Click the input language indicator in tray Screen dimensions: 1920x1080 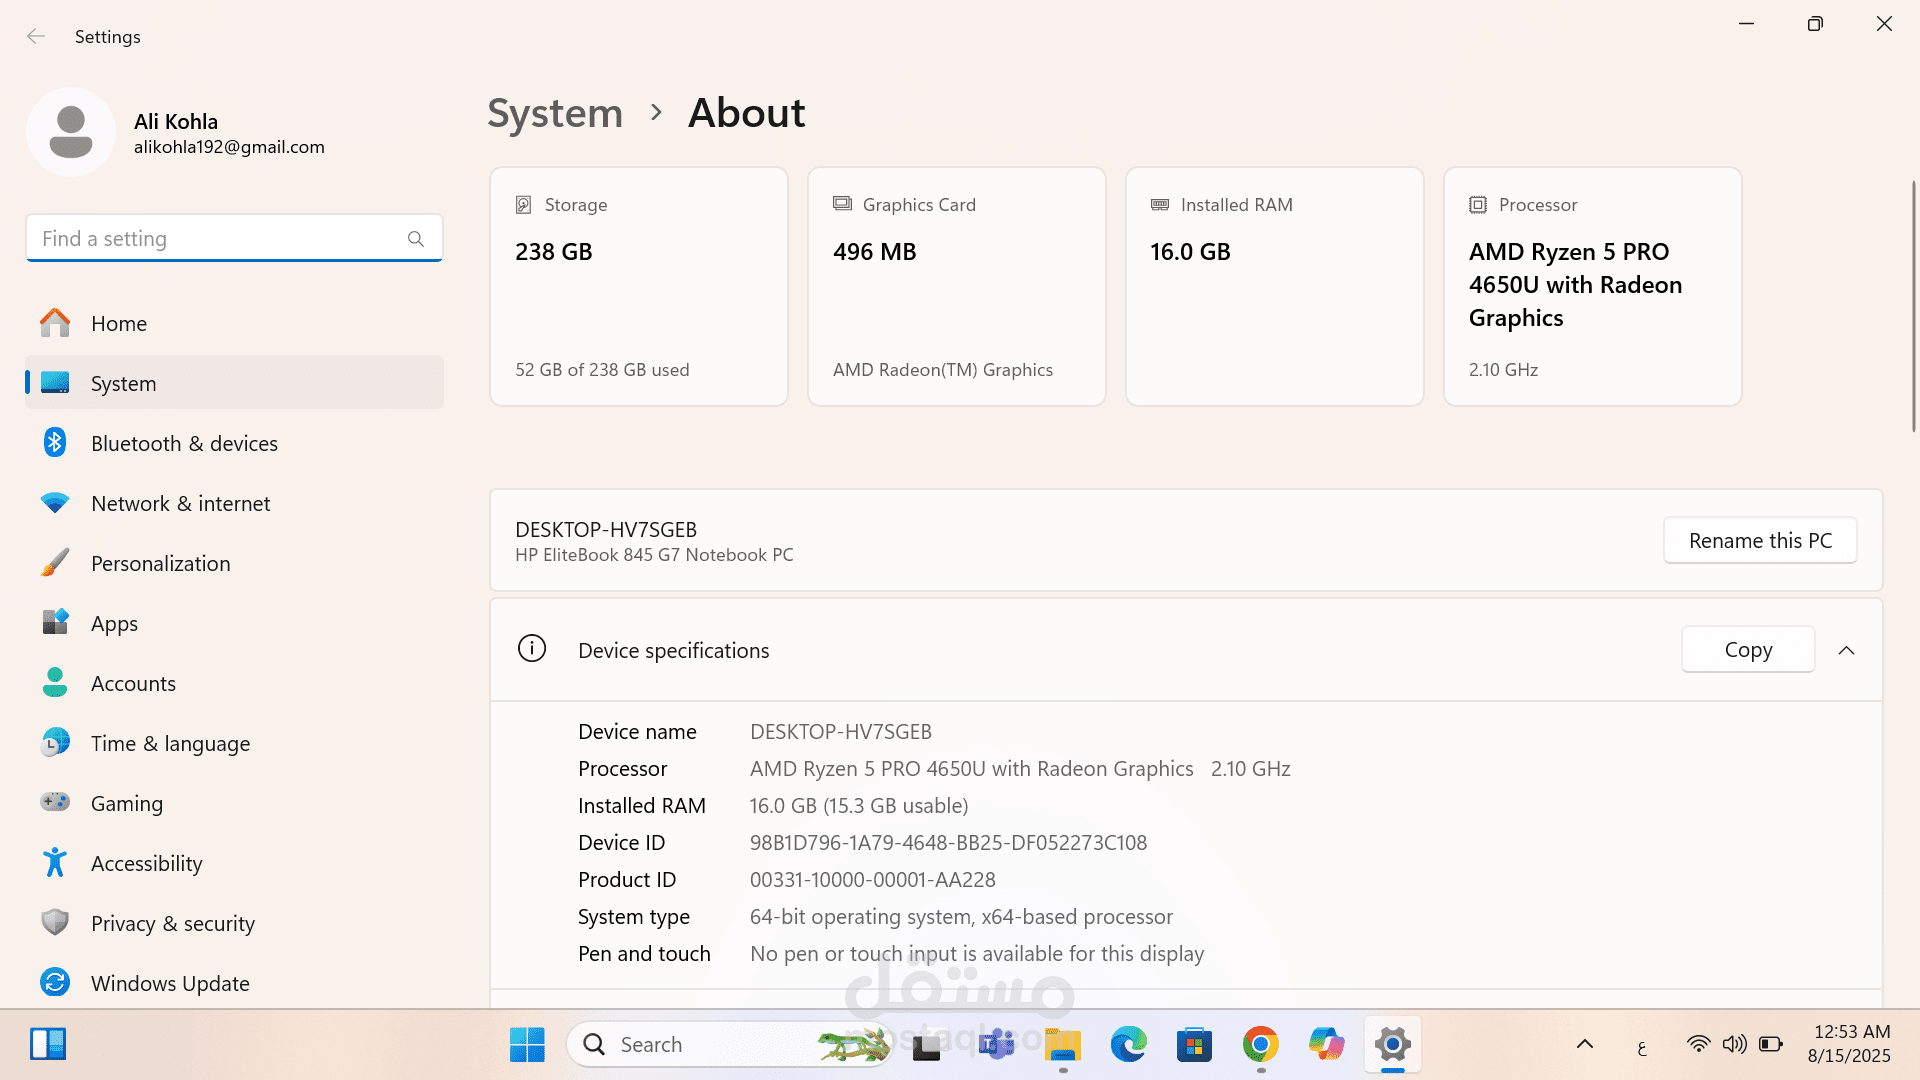pyautogui.click(x=1642, y=1047)
